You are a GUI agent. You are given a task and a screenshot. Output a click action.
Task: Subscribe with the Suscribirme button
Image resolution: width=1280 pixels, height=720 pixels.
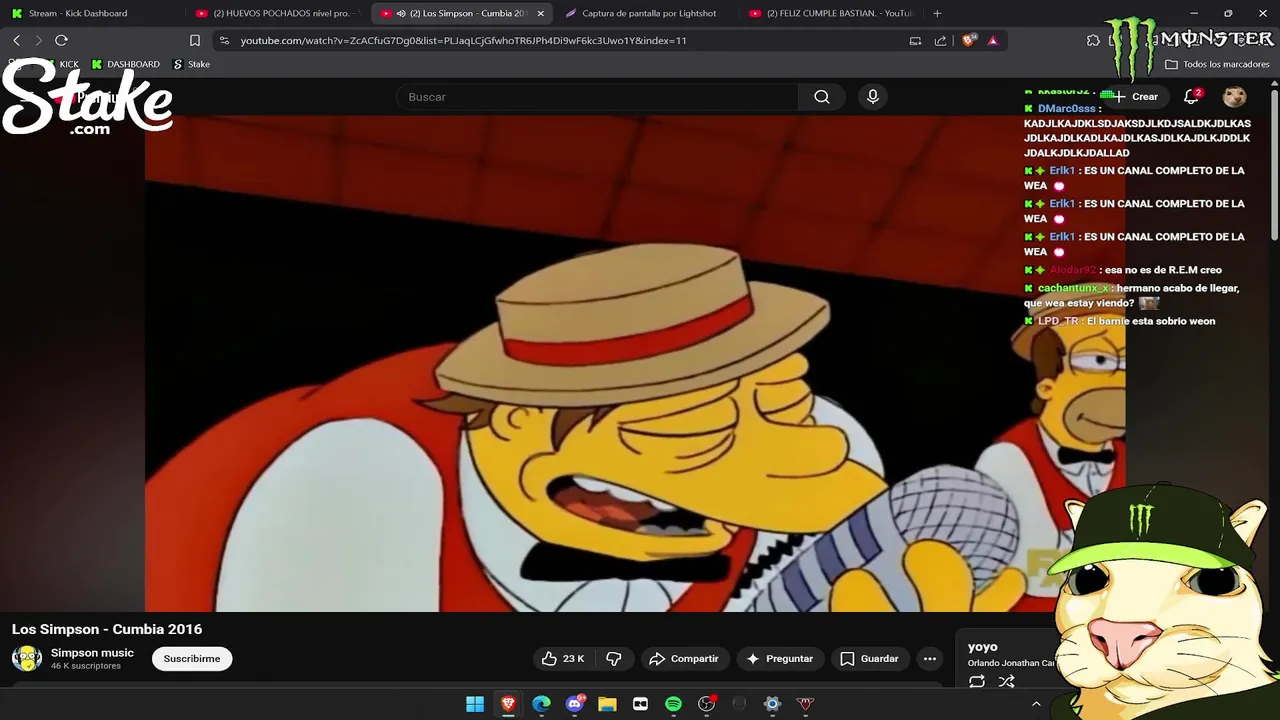192,658
